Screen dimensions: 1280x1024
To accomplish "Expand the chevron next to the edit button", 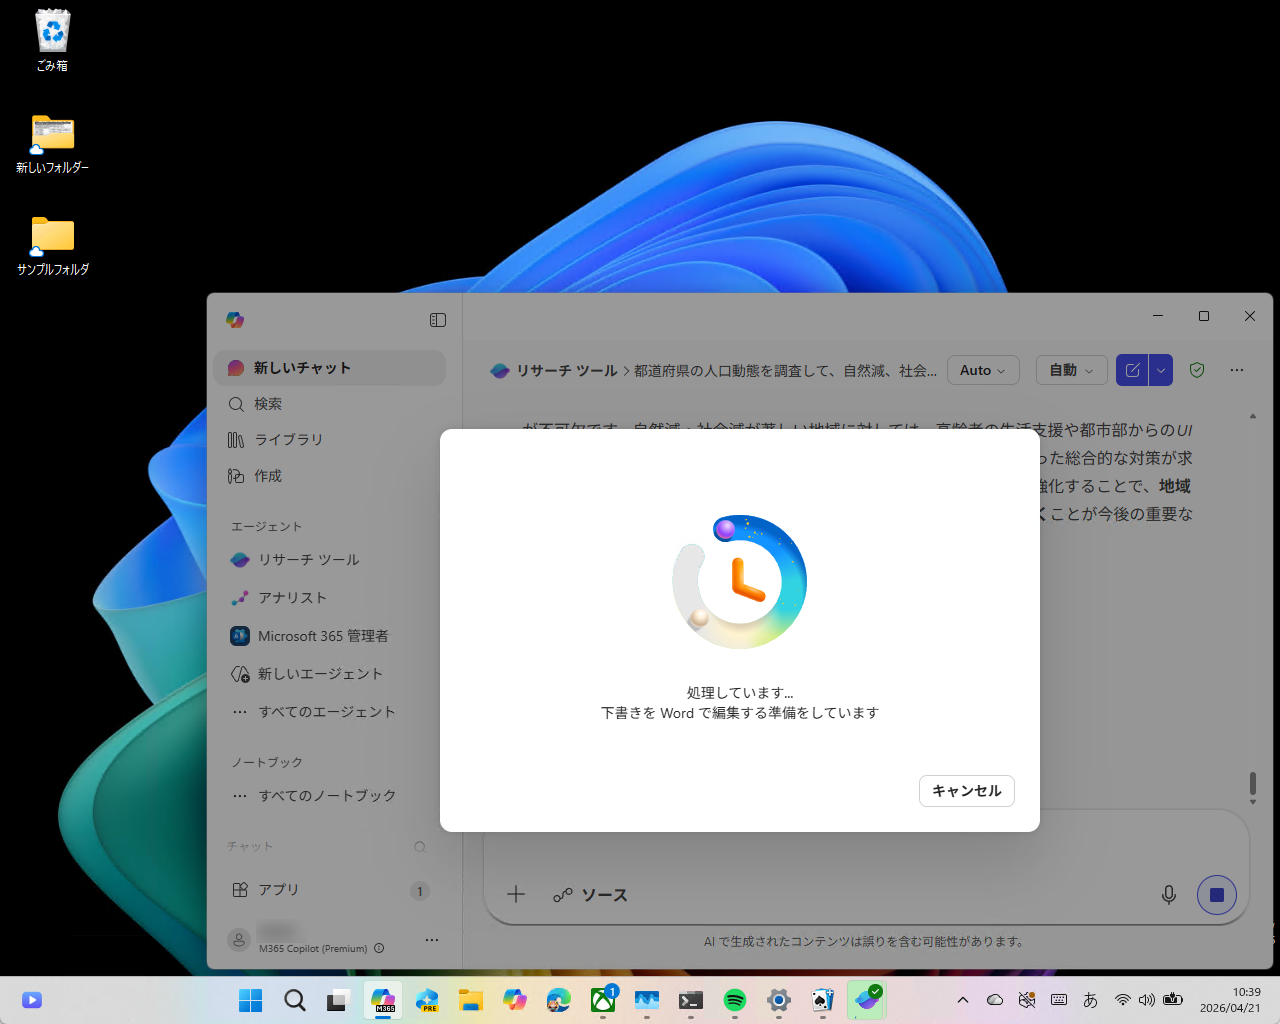I will point(1160,370).
